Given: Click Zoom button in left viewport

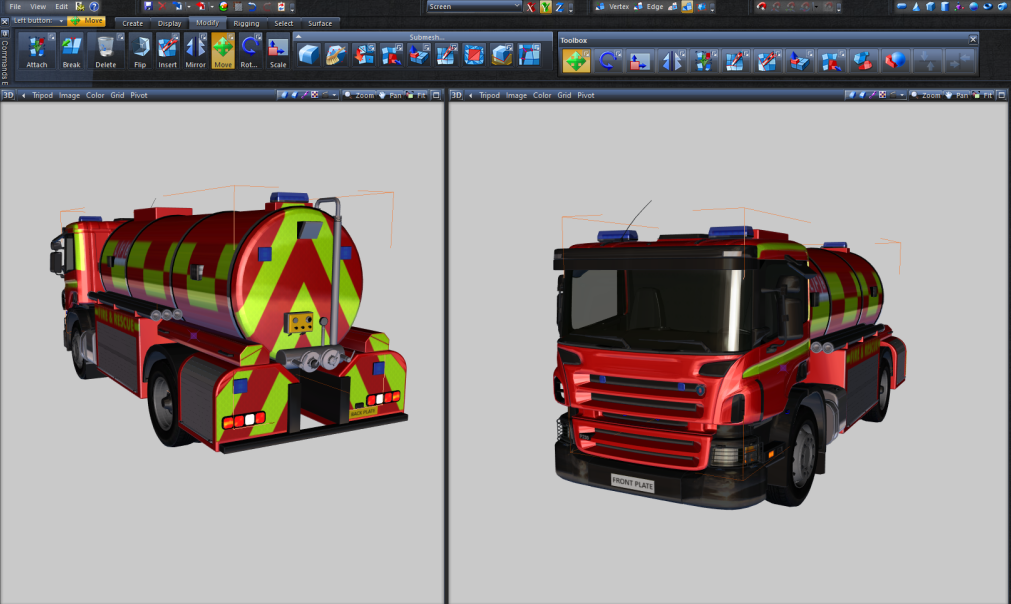Looking at the screenshot, I should pyautogui.click(x=359, y=95).
